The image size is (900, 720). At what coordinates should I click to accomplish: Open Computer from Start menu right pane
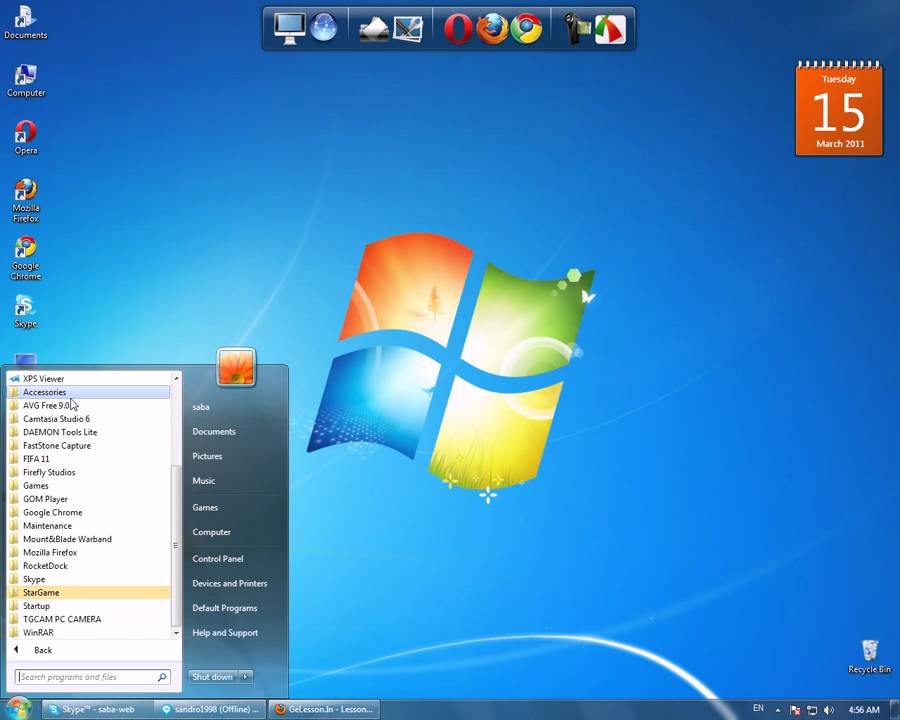tap(212, 532)
